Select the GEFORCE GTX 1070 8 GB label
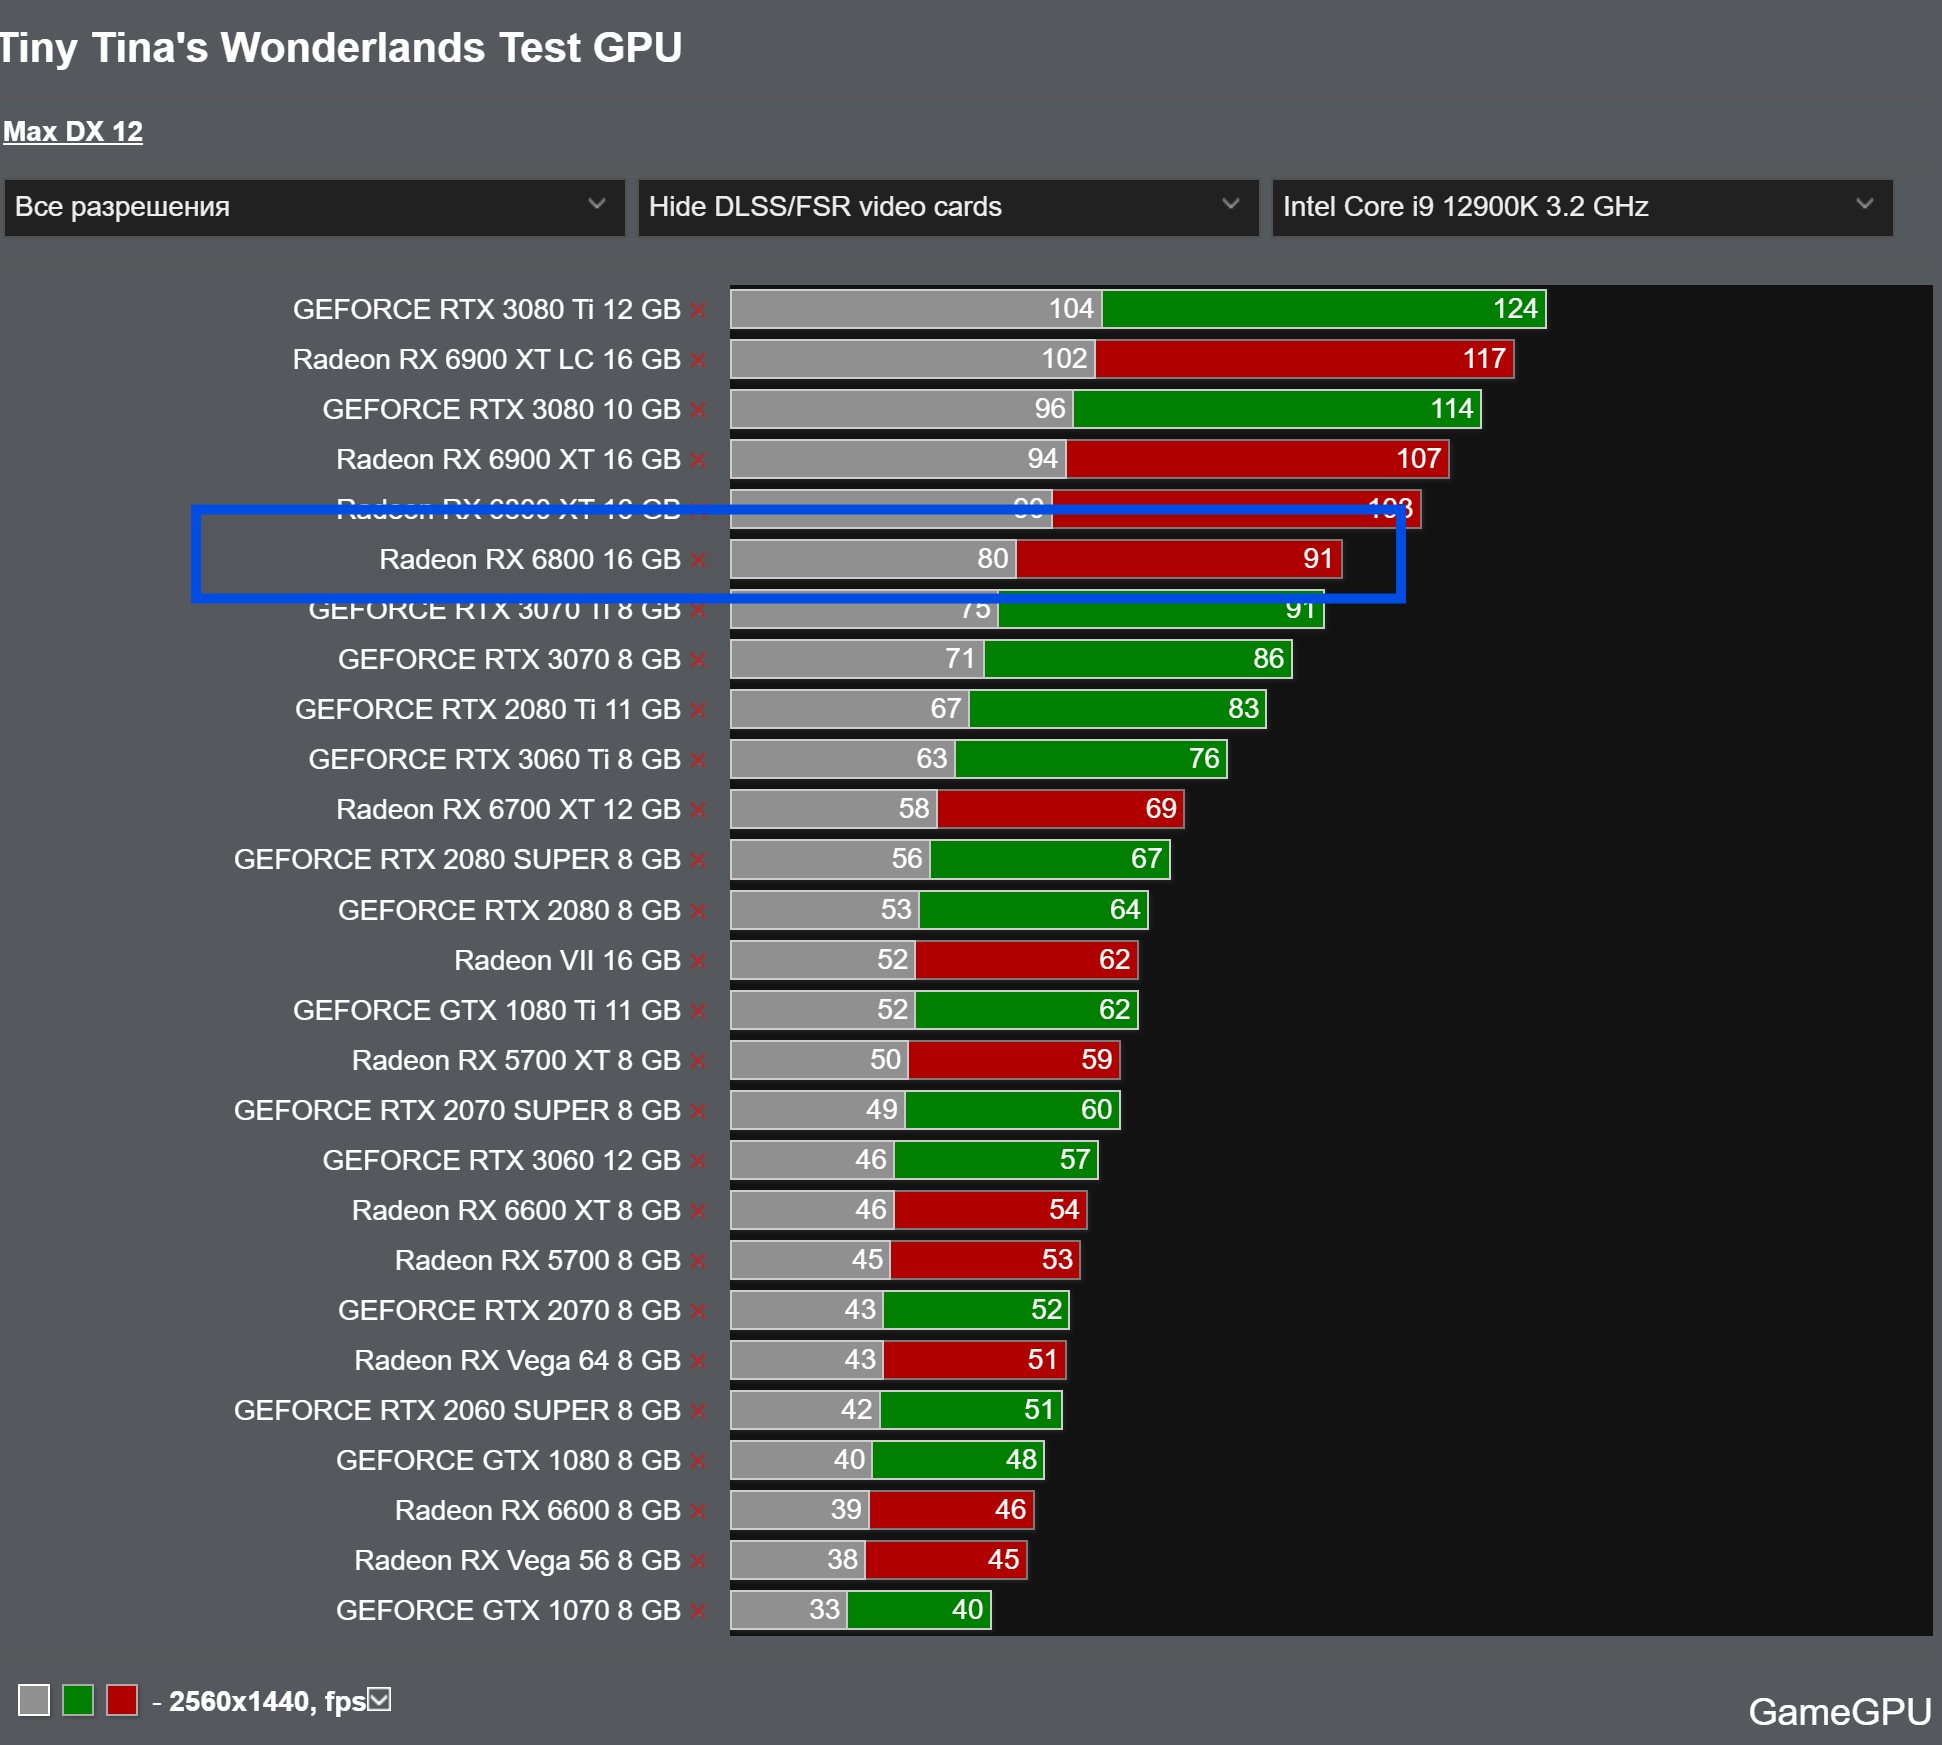This screenshot has height=1745, width=1942. pyautogui.click(x=508, y=1611)
